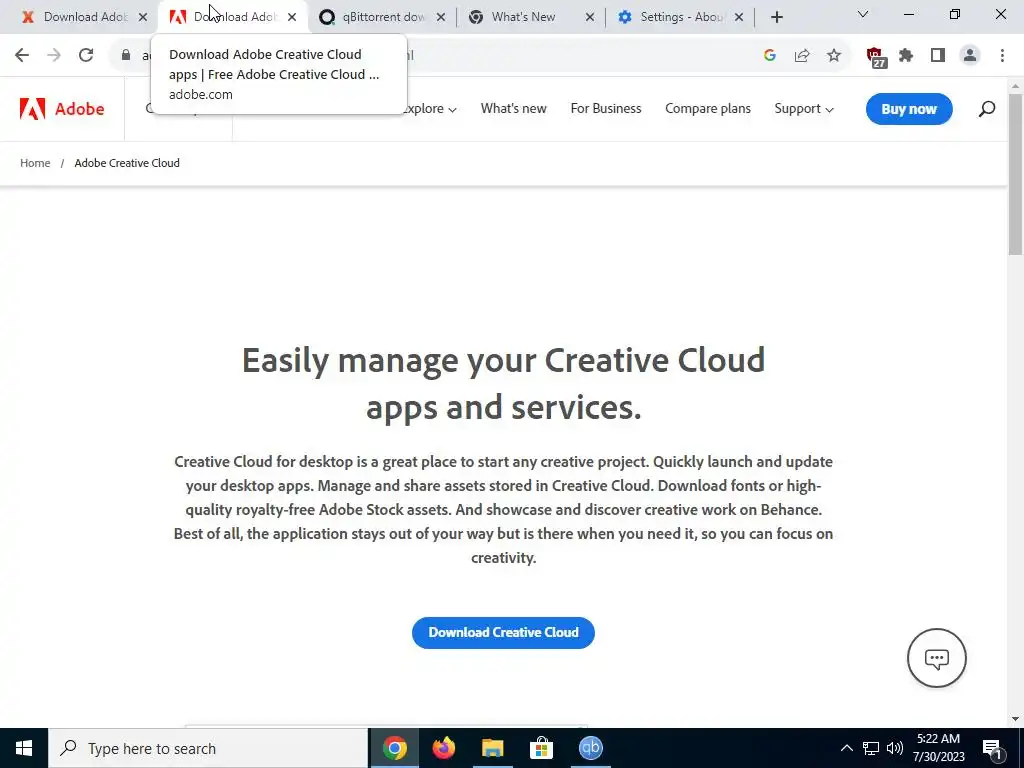Click the forward navigation arrow

tap(54, 55)
